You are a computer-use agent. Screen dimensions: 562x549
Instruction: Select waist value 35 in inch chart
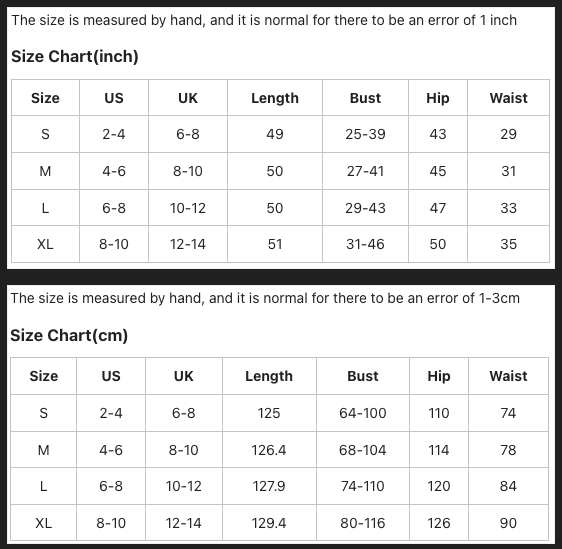coord(508,244)
